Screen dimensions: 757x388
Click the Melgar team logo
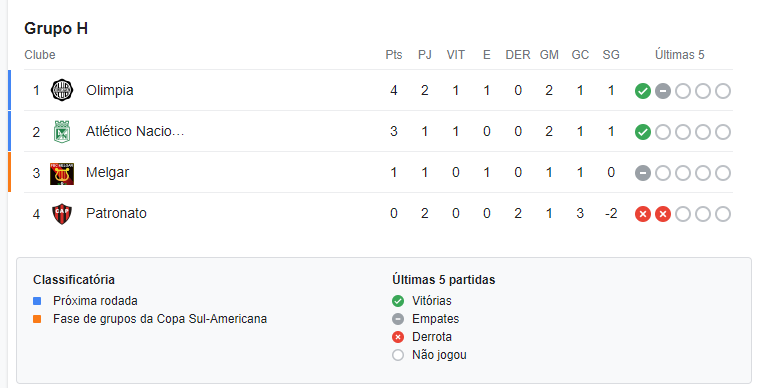click(62, 173)
